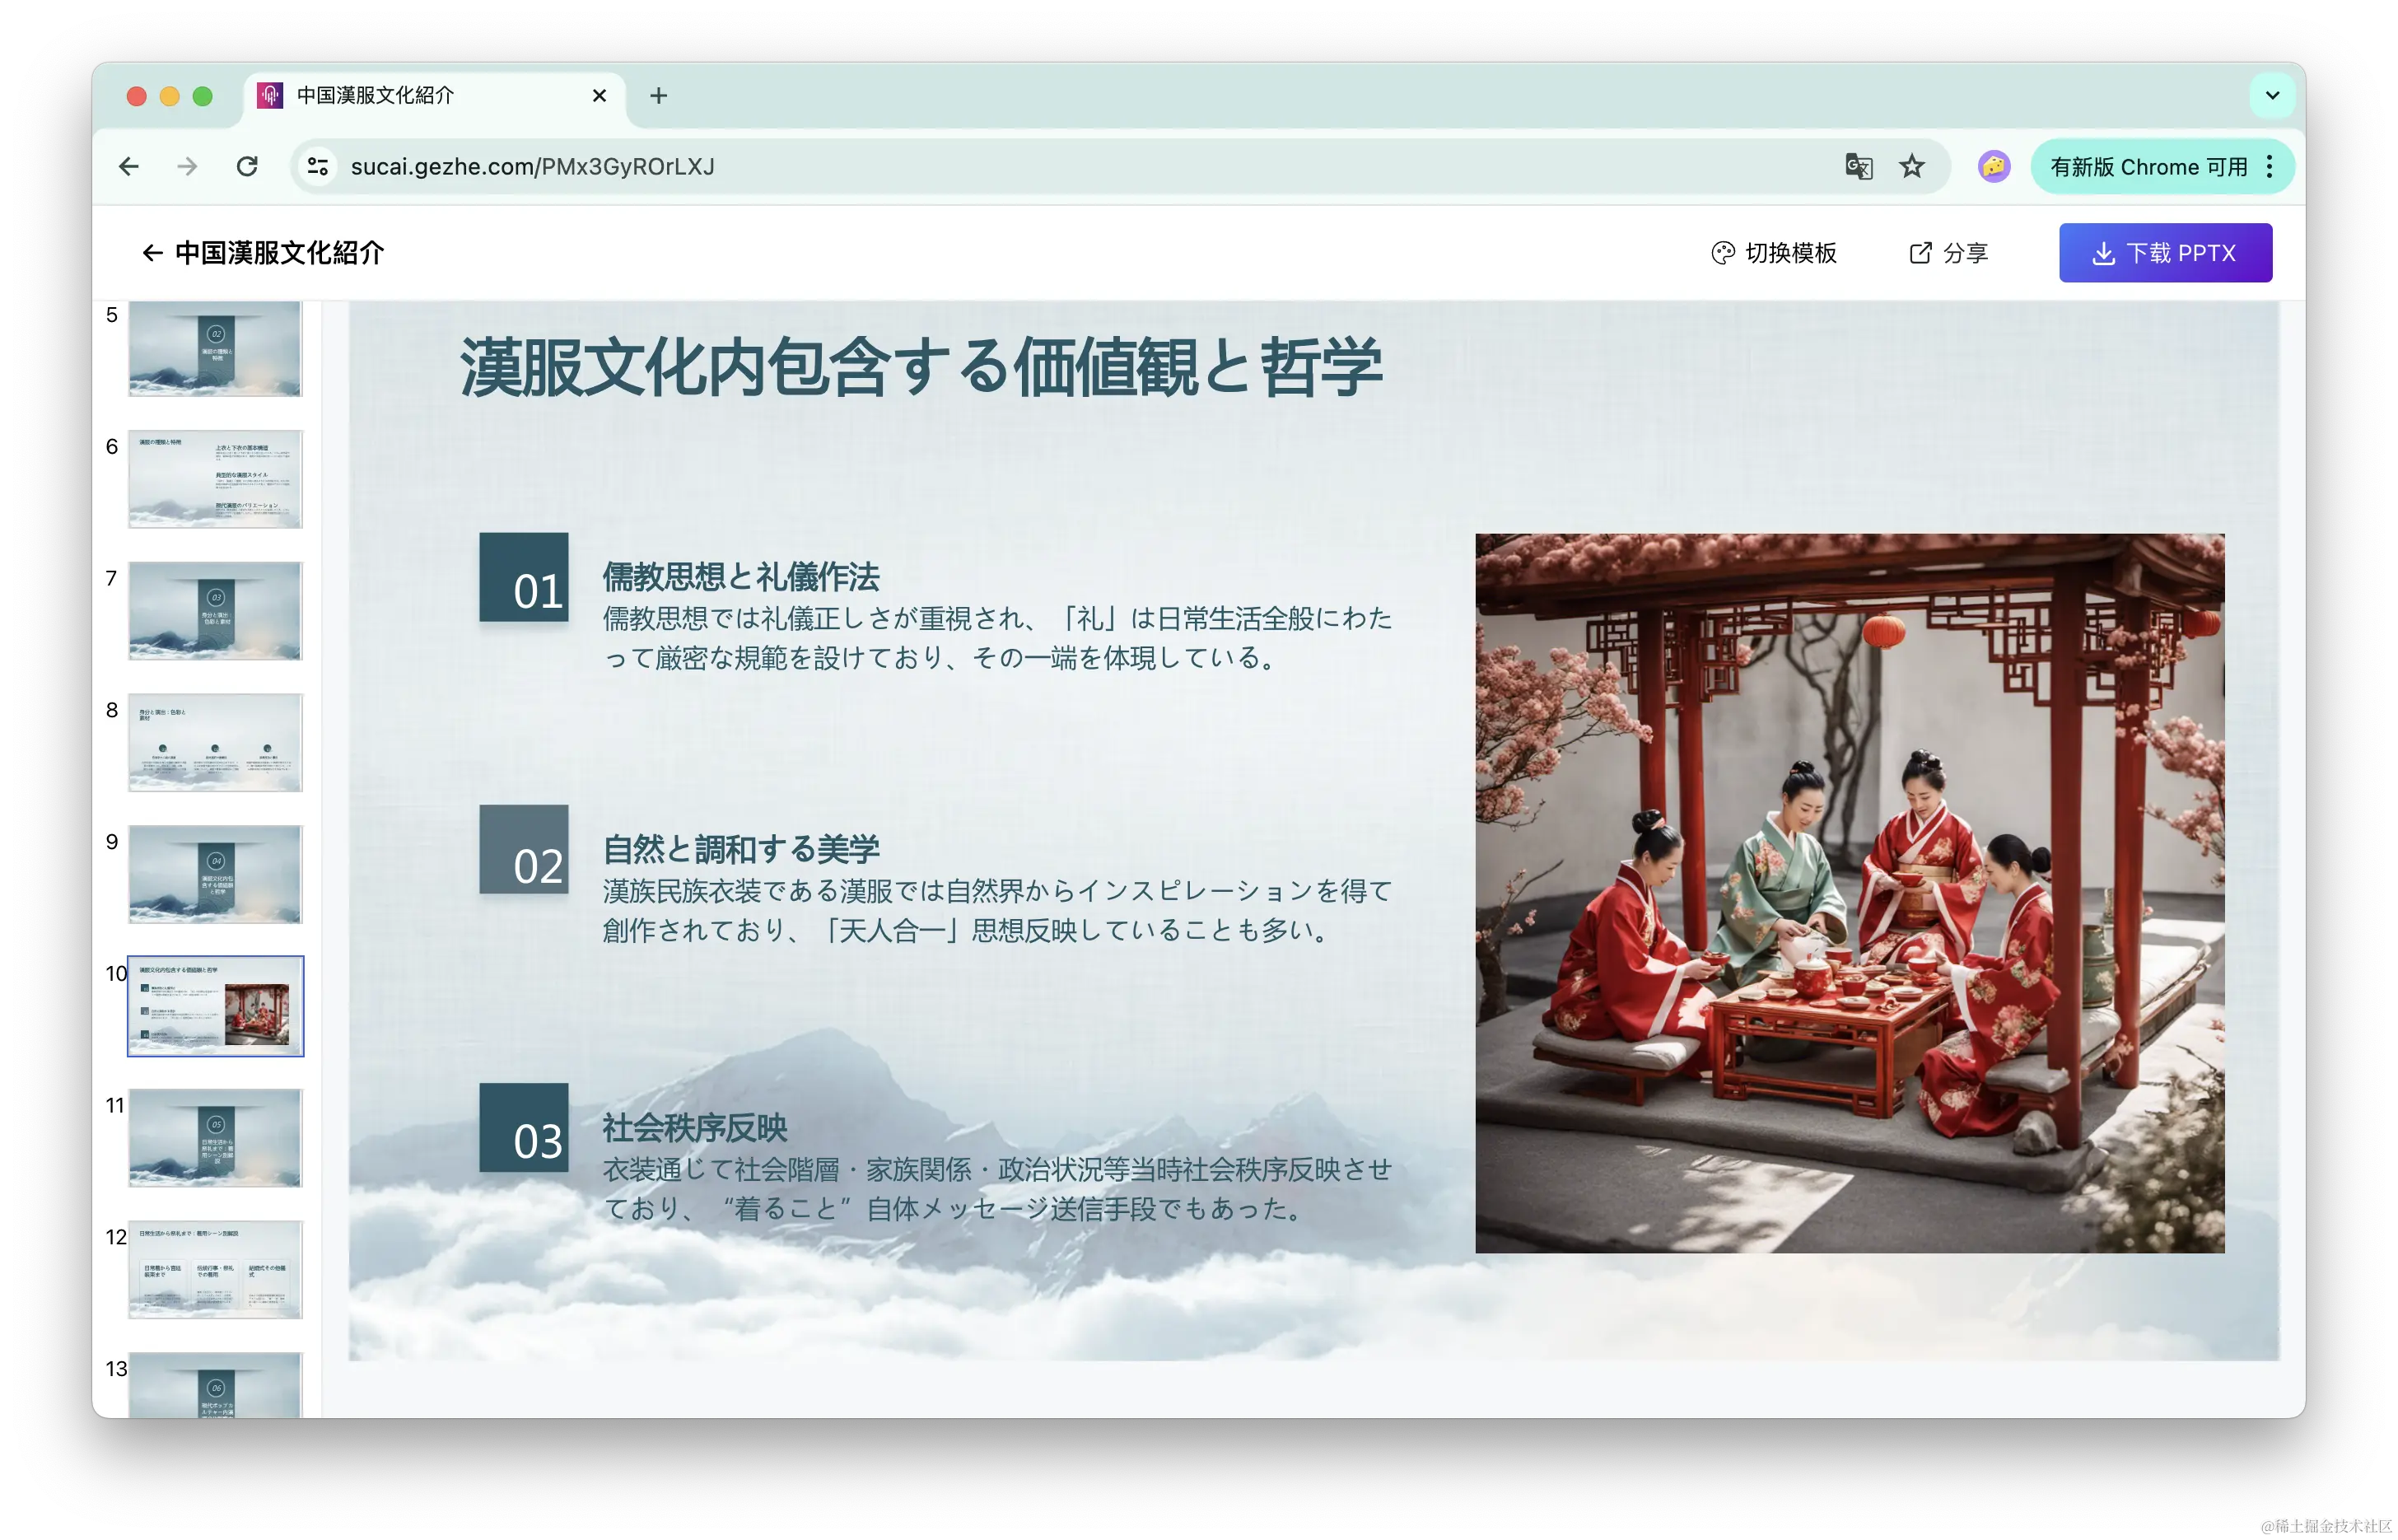This screenshot has height=1540, width=2398.
Task: Click the Google Translate icon
Action: (1858, 166)
